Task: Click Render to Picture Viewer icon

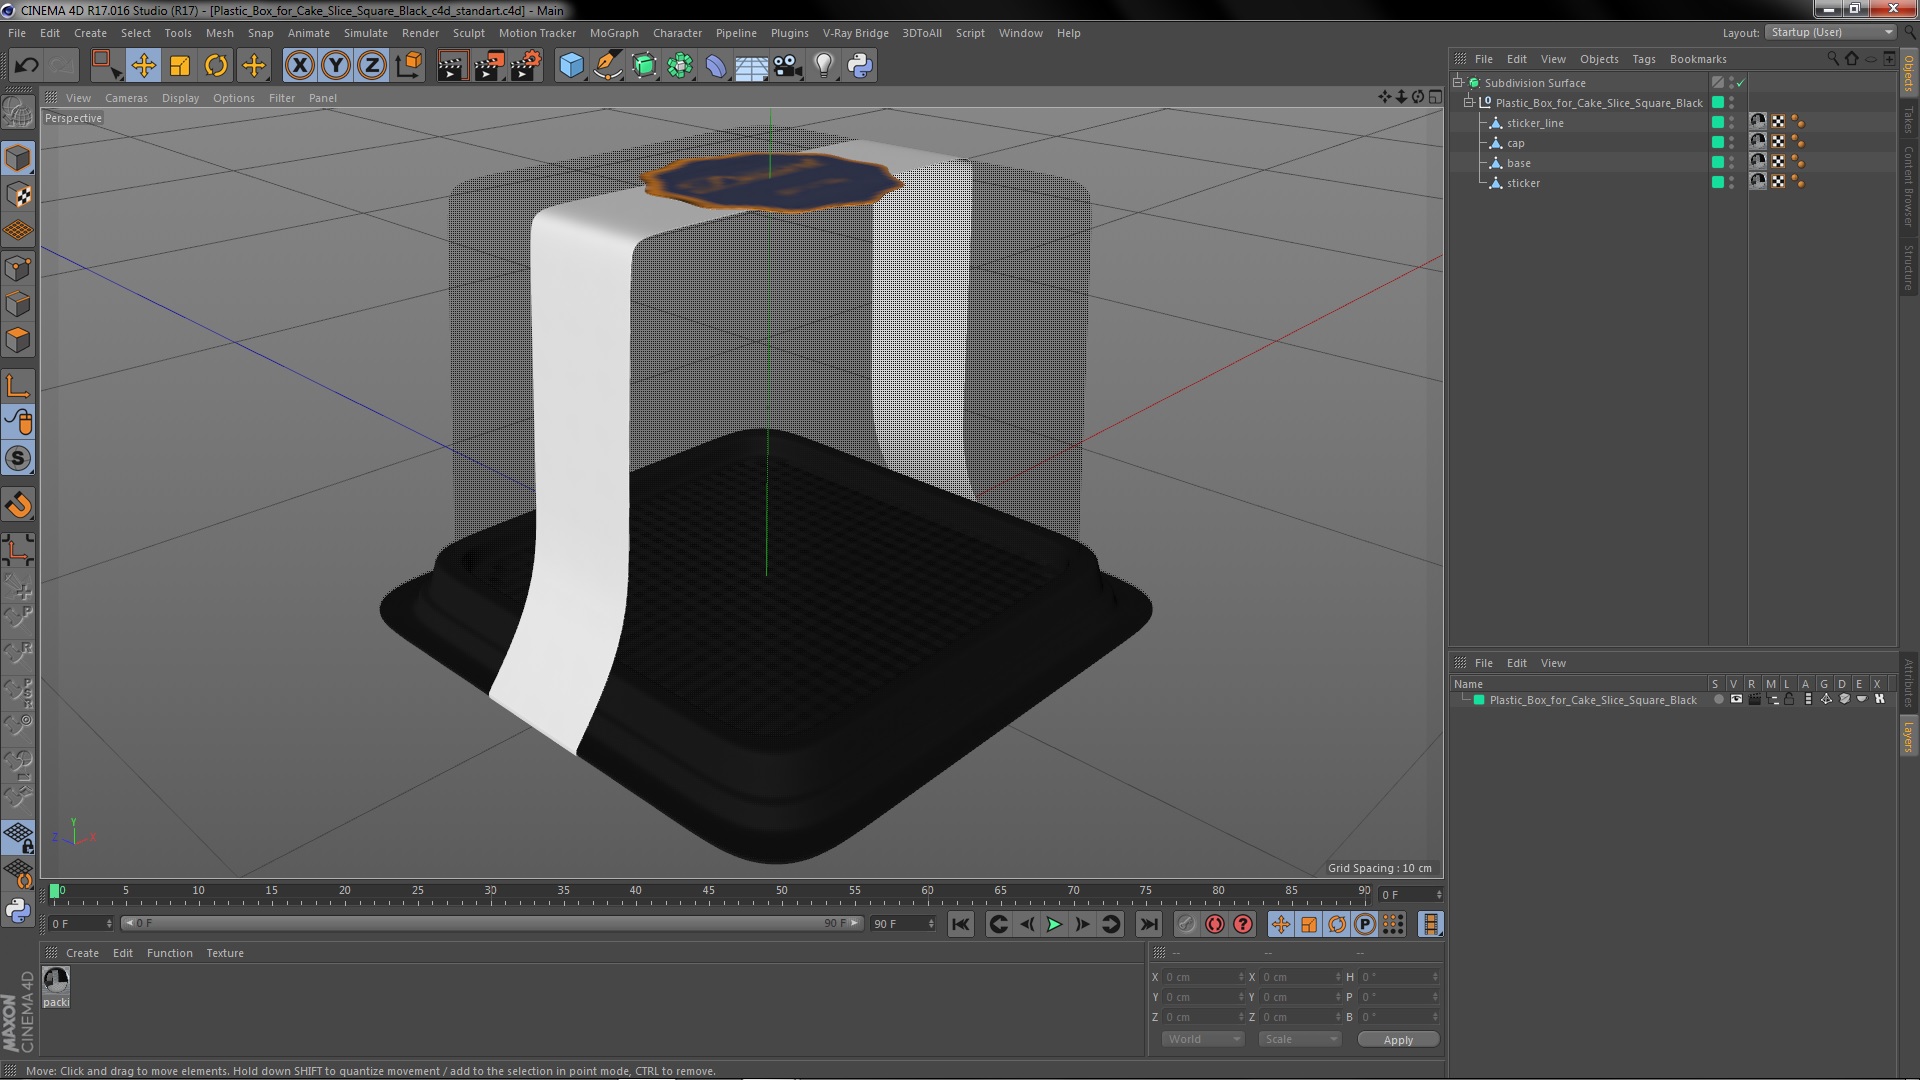Action: coord(489,66)
